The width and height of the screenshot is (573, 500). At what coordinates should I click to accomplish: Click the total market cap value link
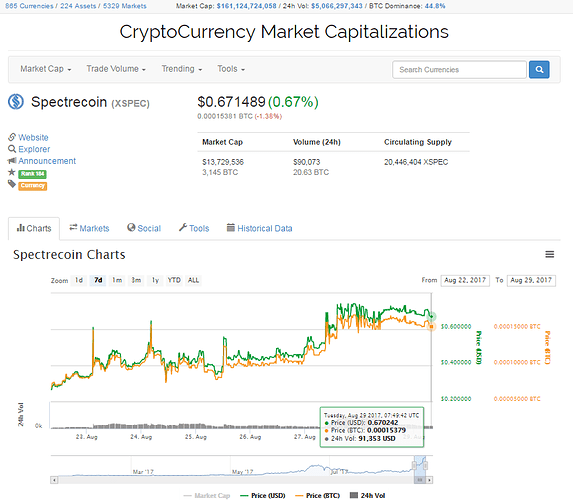click(x=247, y=6)
